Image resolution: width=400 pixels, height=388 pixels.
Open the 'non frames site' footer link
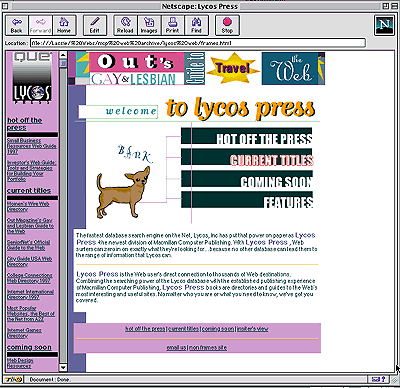(x=208, y=348)
